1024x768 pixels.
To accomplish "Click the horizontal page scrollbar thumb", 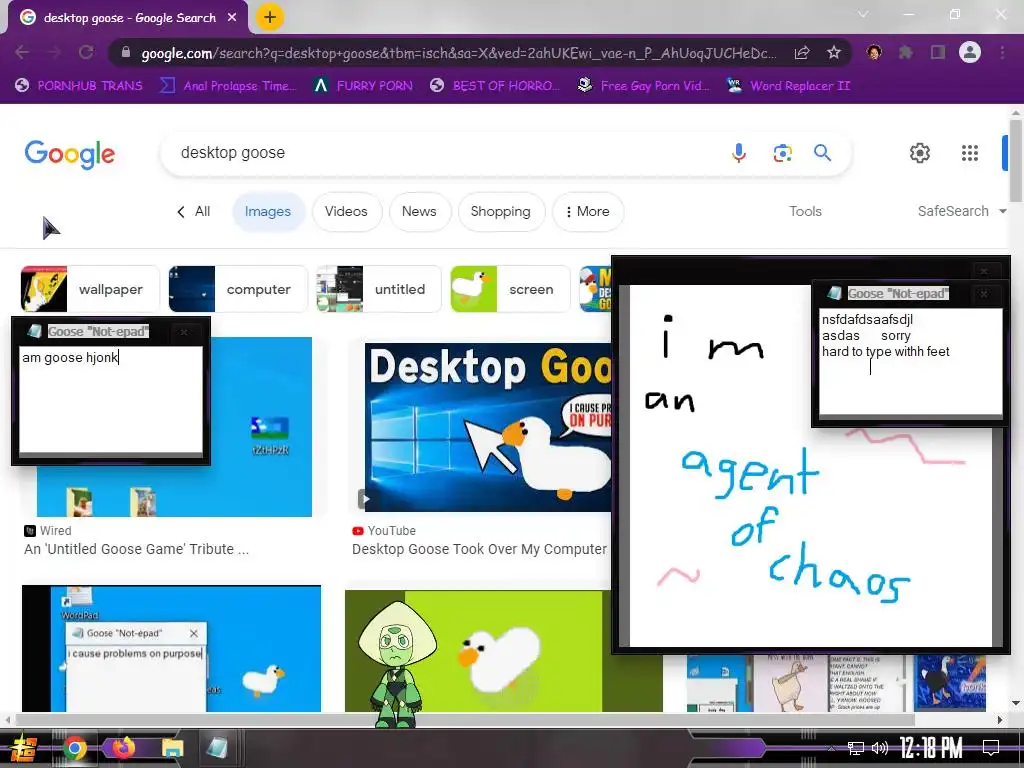I will 464,720.
